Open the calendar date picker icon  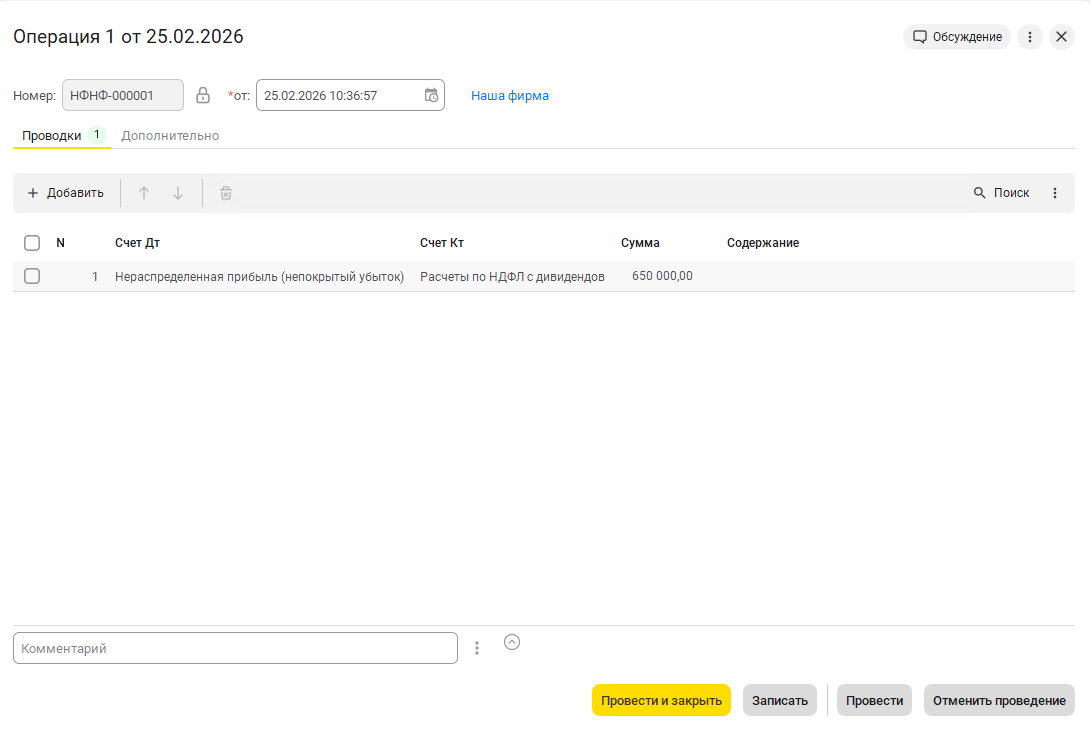tap(431, 95)
